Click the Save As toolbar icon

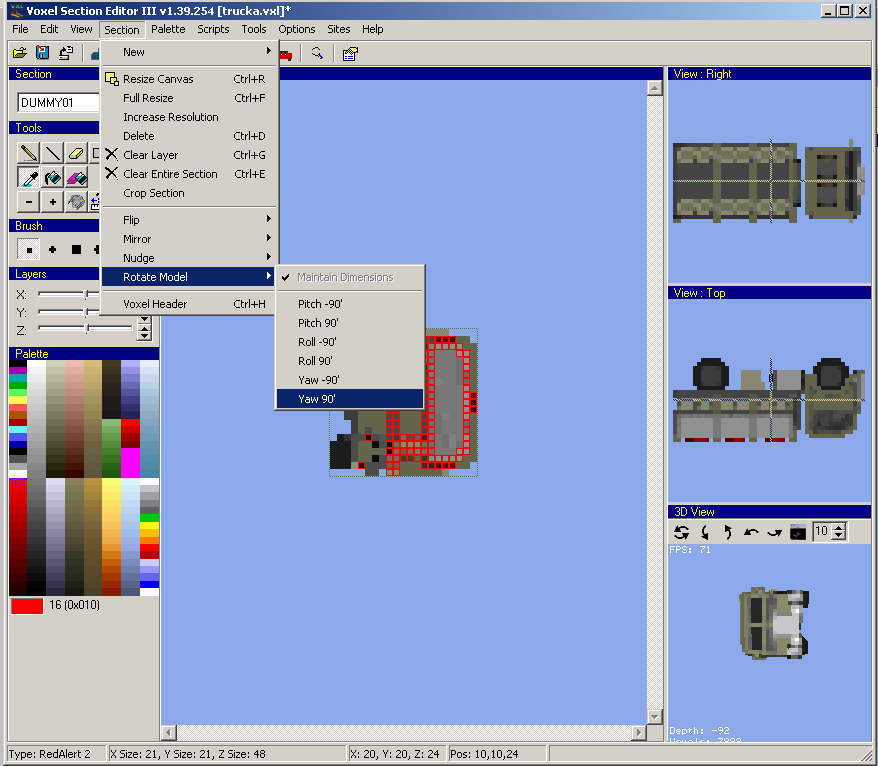pyautogui.click(x=66, y=53)
